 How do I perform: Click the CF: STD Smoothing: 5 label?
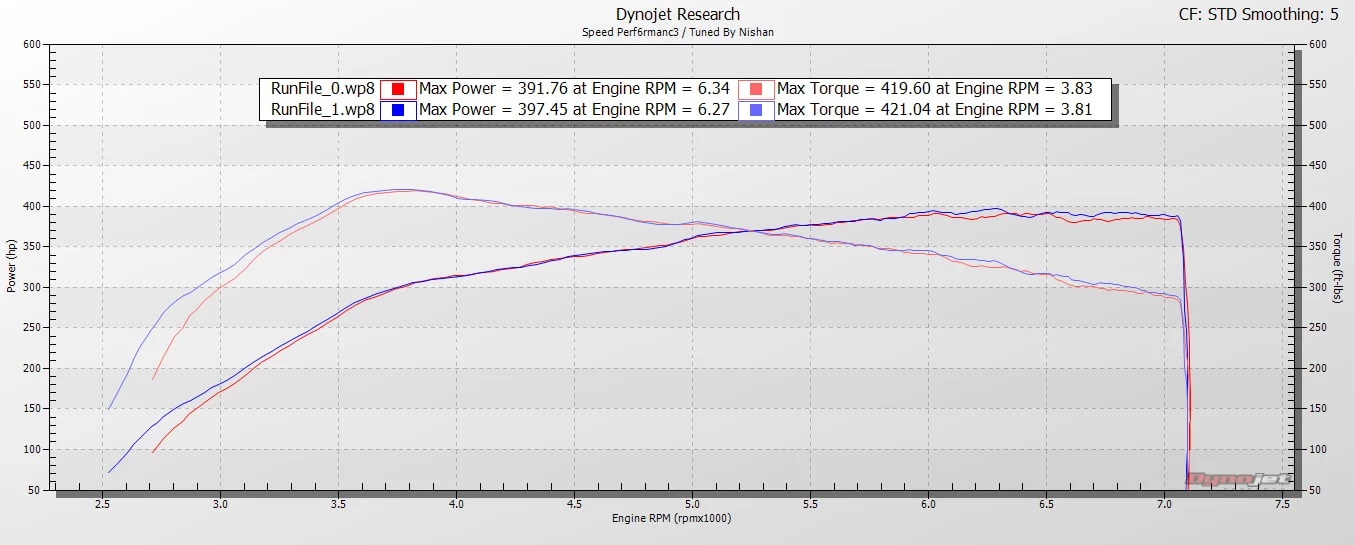(x=1264, y=14)
